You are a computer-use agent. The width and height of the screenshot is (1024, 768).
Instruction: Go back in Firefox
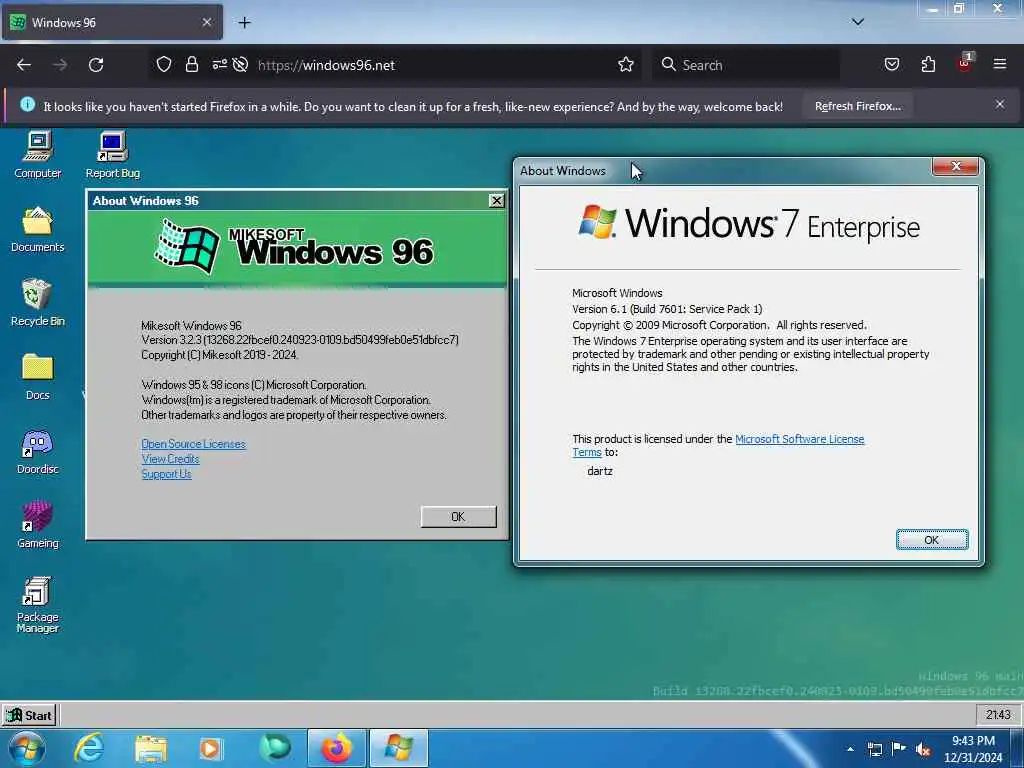24,65
